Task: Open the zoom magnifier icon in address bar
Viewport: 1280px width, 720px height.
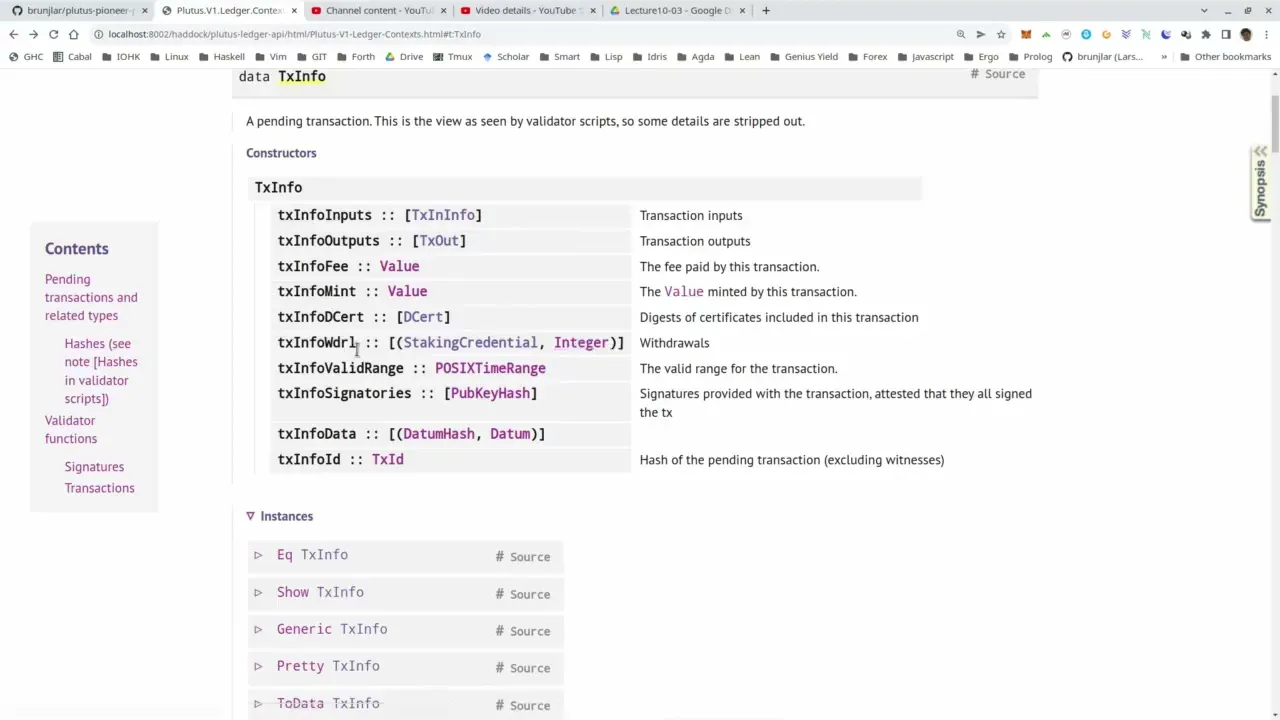Action: point(961,34)
